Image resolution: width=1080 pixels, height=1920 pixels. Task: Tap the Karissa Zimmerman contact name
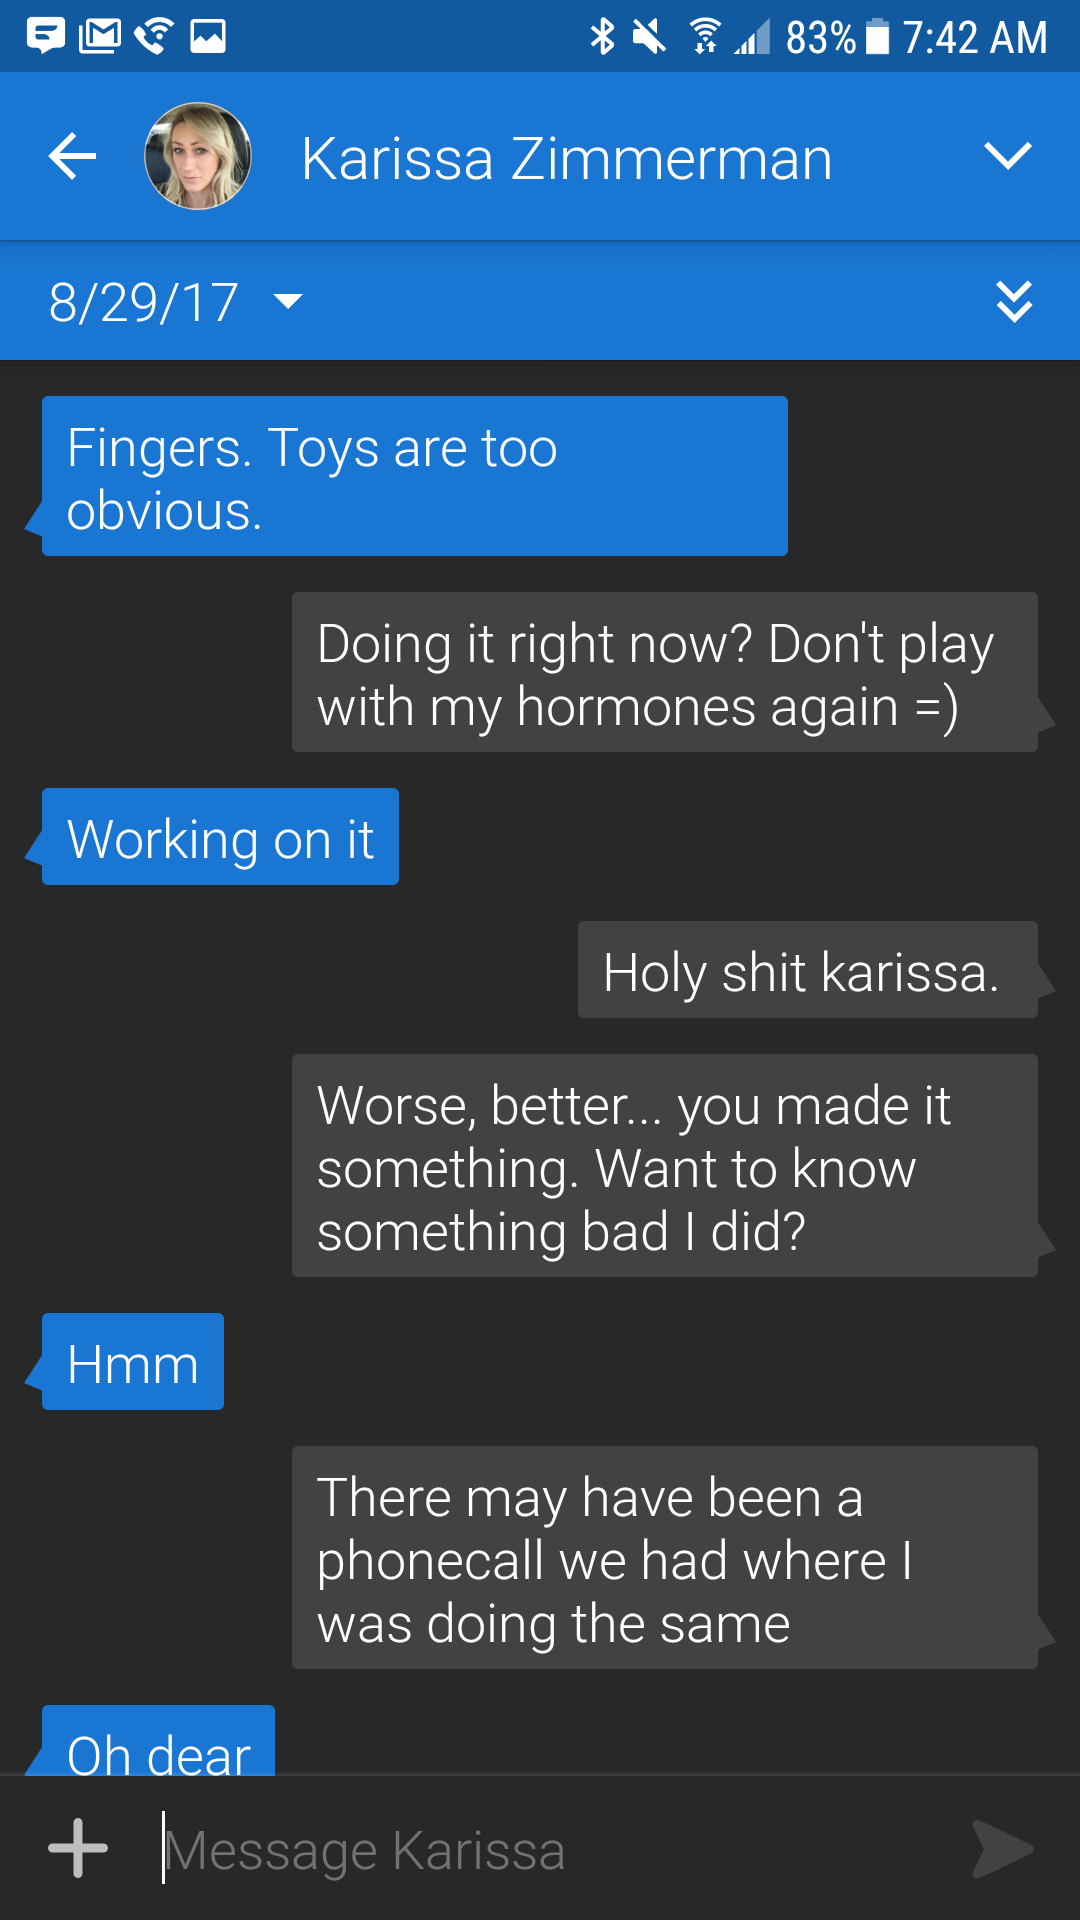(567, 158)
